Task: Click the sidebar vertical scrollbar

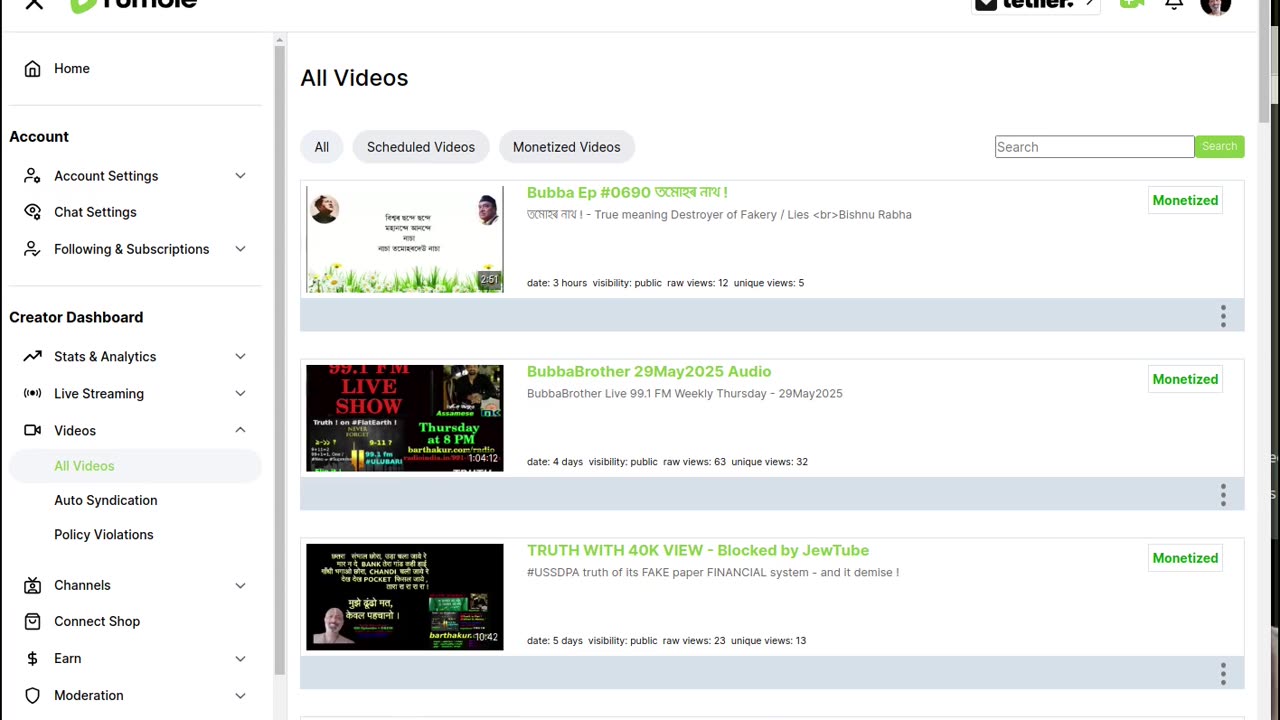Action: coord(280,360)
